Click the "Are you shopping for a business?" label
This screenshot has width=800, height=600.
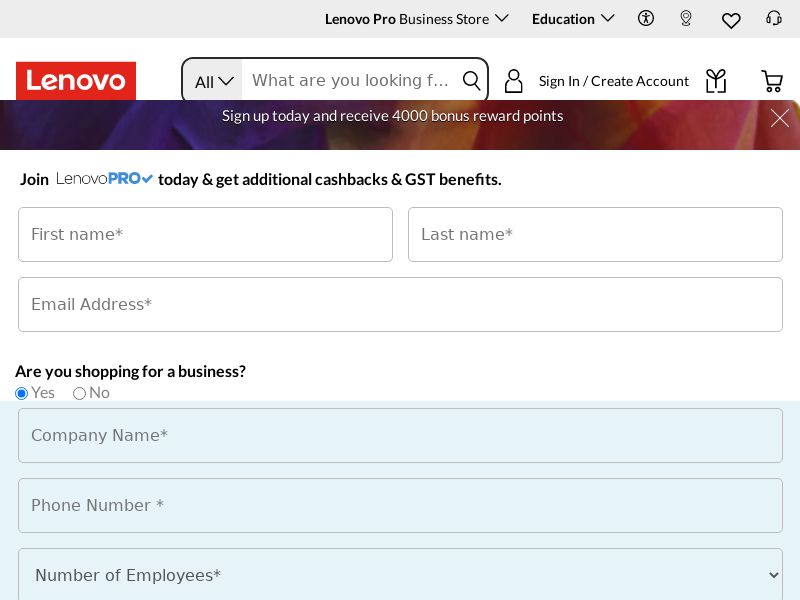[131, 371]
